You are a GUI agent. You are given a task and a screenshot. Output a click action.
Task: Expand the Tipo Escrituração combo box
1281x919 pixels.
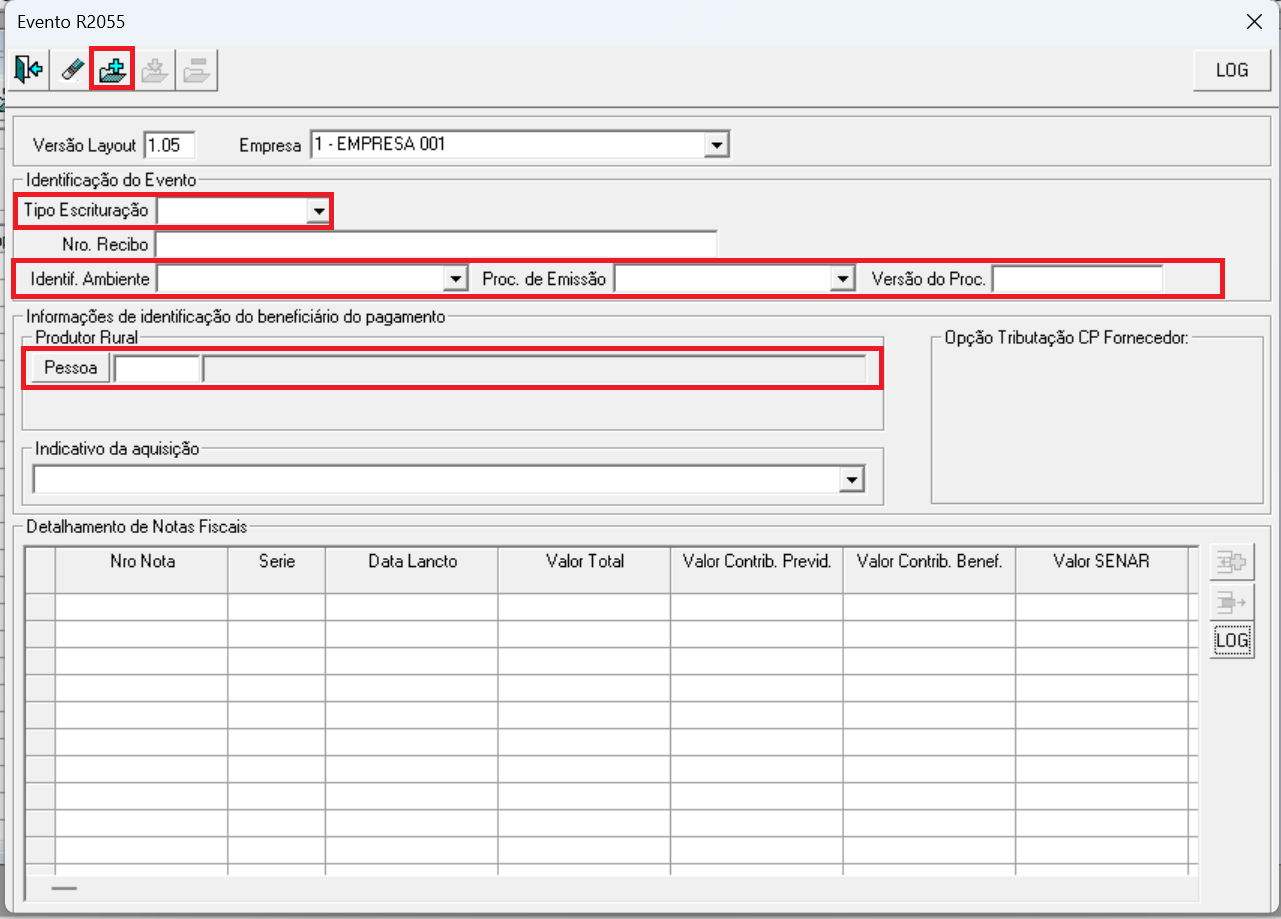point(318,211)
